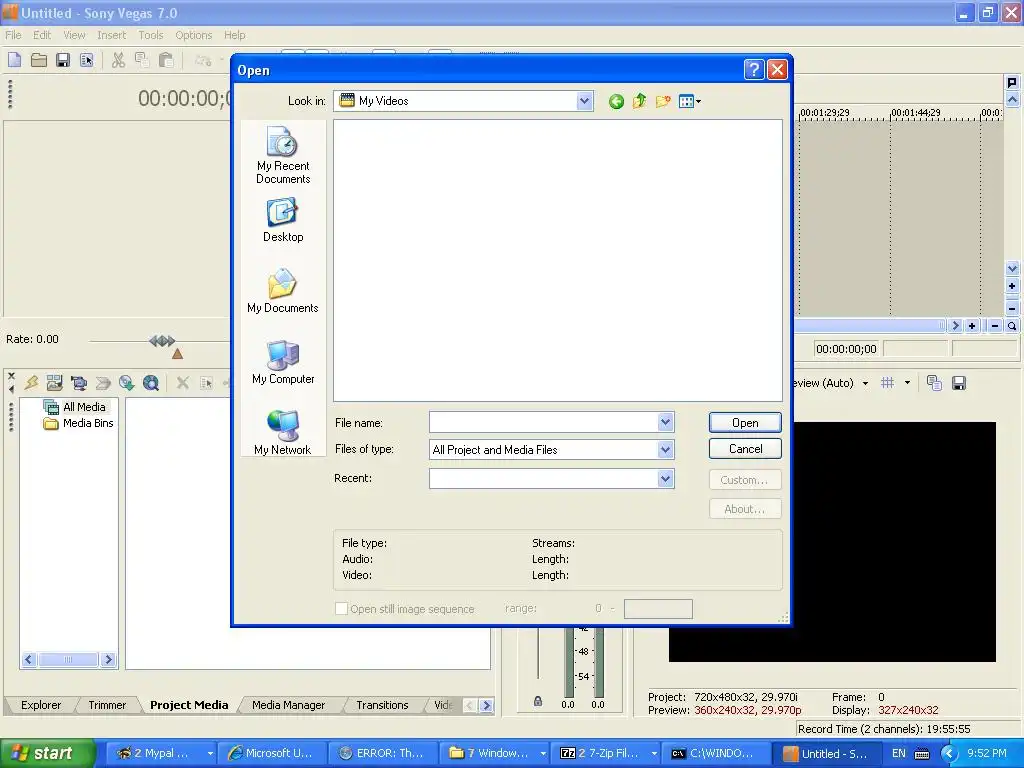Create a new folder in the Open dialog

[663, 101]
